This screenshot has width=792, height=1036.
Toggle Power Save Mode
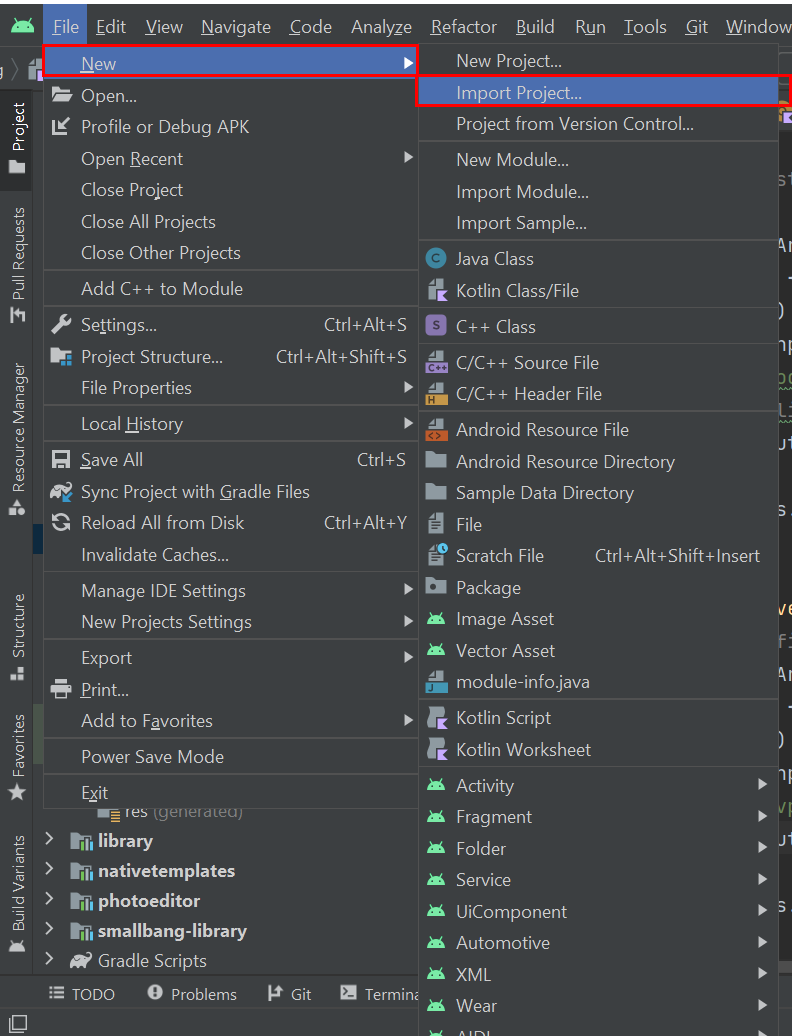click(x=152, y=757)
